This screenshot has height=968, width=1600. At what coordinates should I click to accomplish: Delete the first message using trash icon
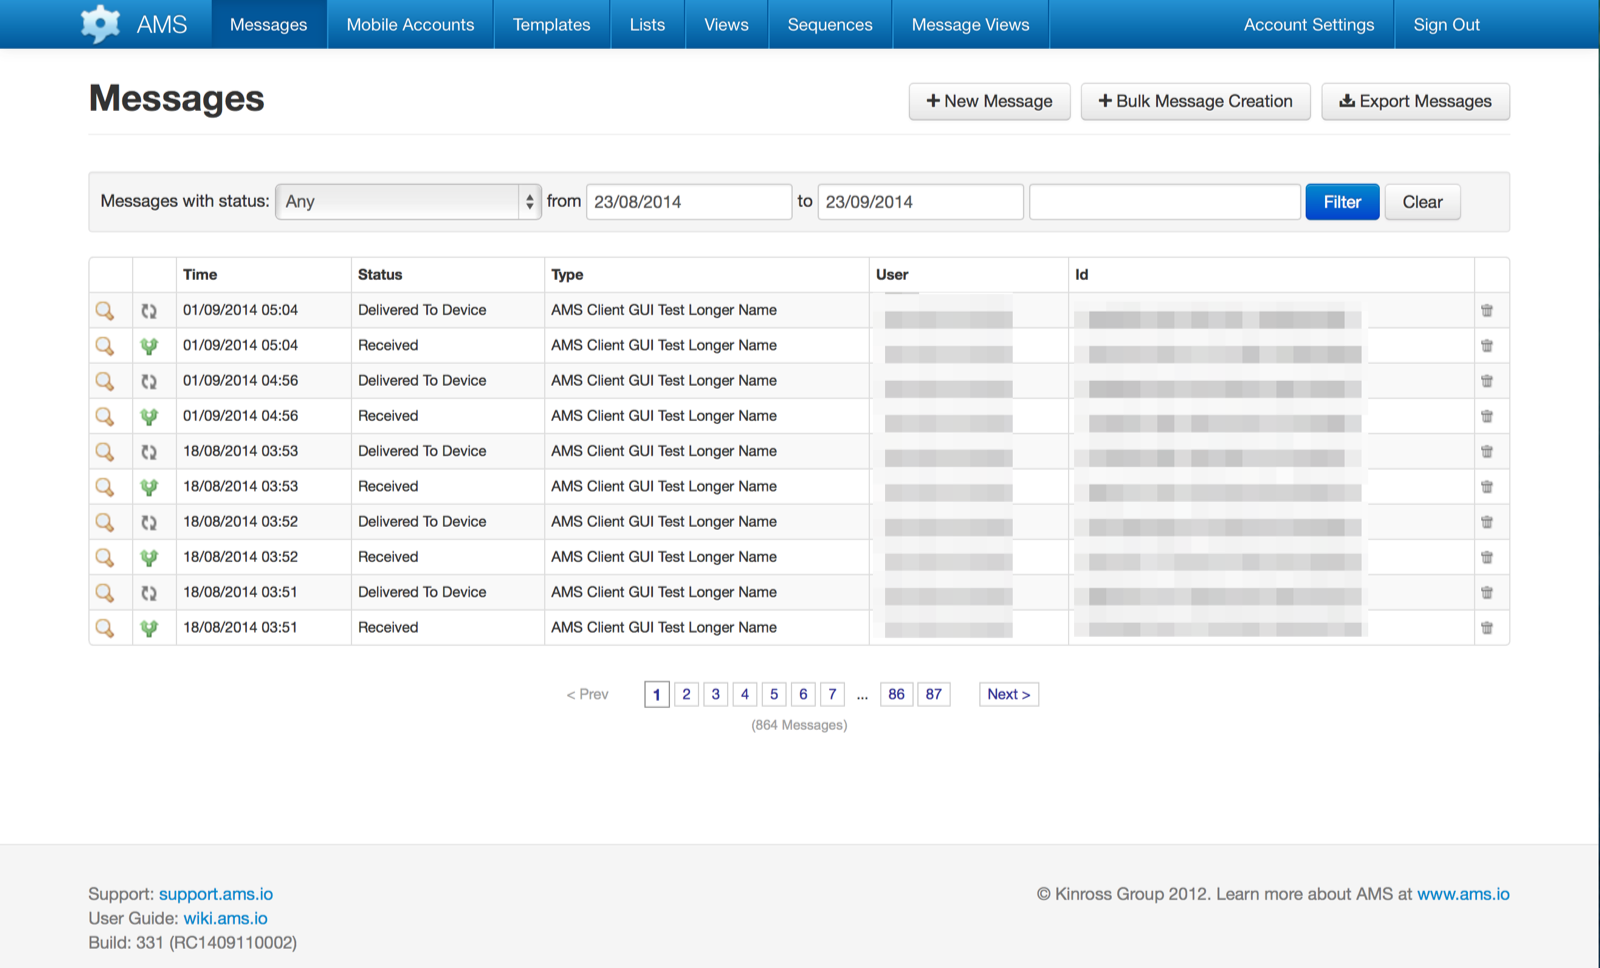[x=1487, y=311]
